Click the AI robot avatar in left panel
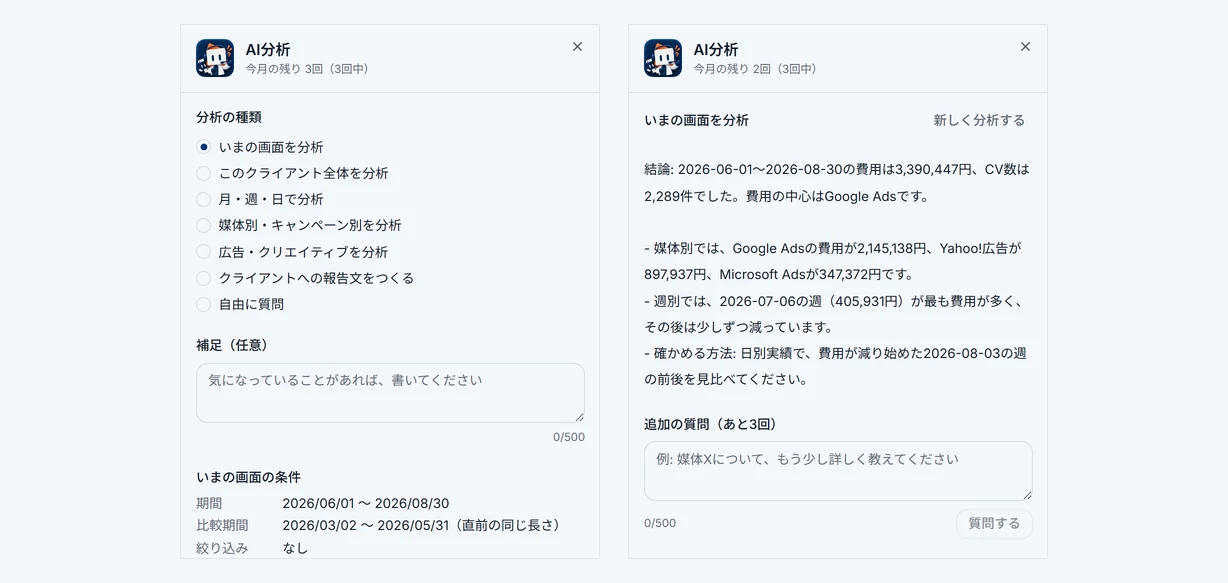 [215, 58]
